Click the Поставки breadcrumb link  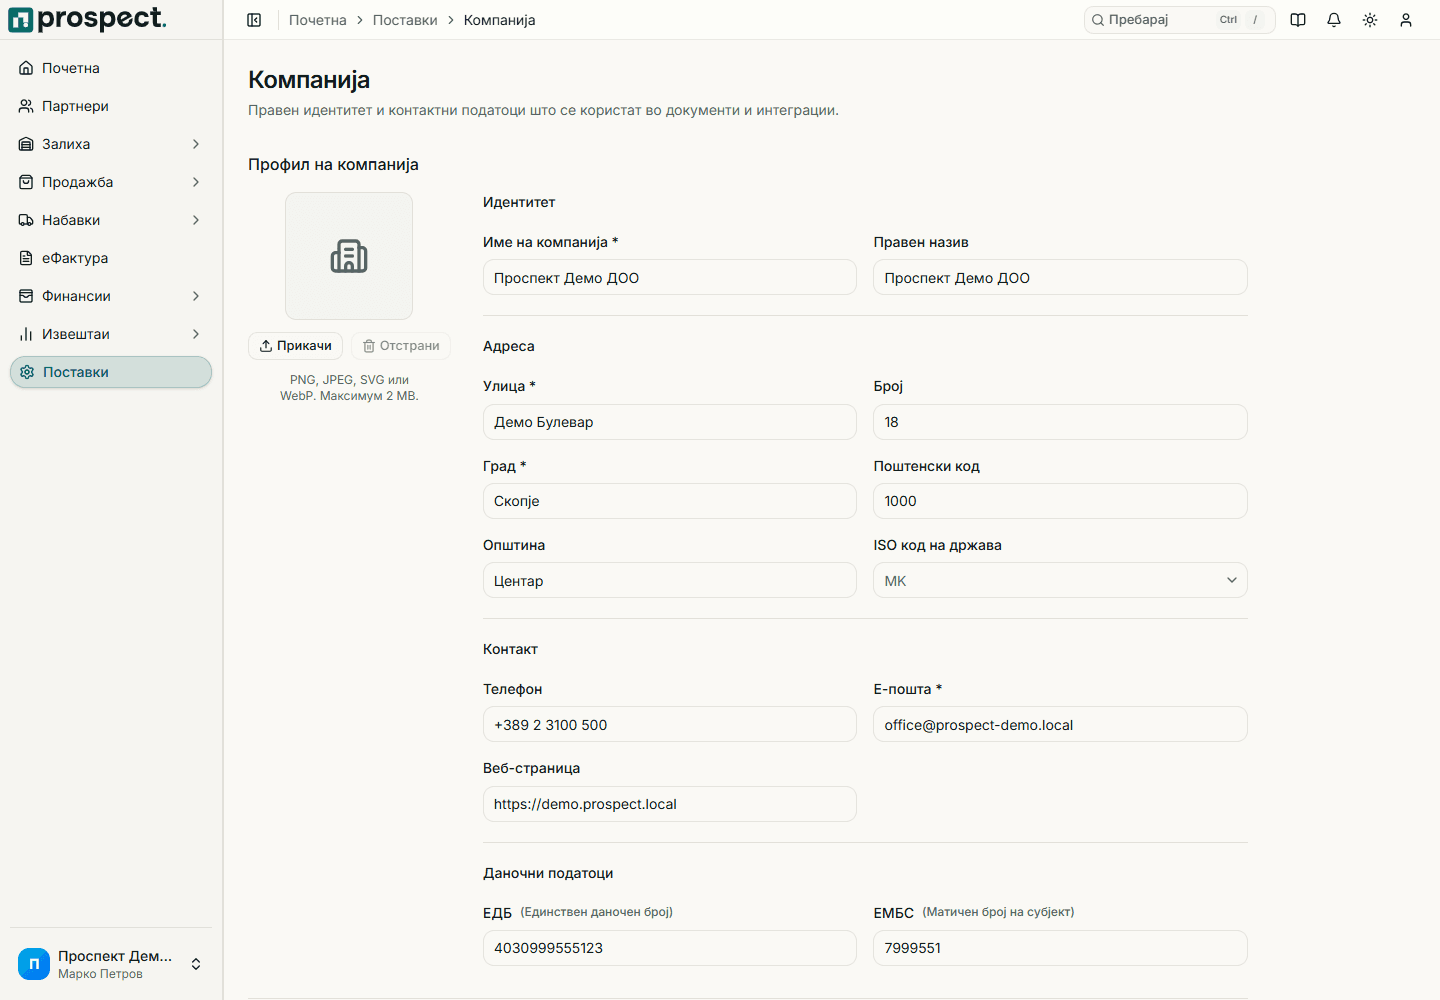pyautogui.click(x=405, y=20)
